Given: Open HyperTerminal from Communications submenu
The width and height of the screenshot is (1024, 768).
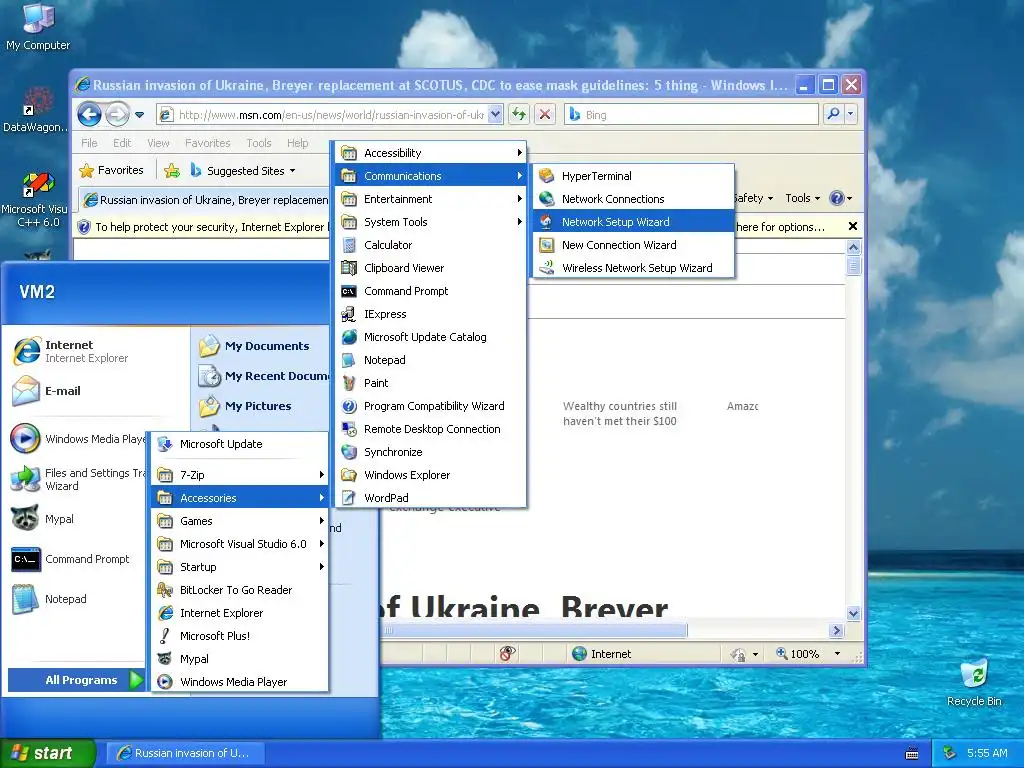Looking at the screenshot, I should (633, 176).
